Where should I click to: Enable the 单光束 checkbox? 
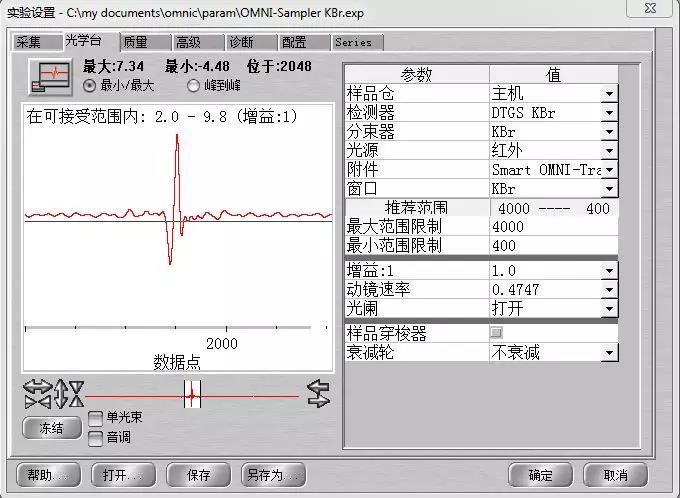tap(95, 418)
